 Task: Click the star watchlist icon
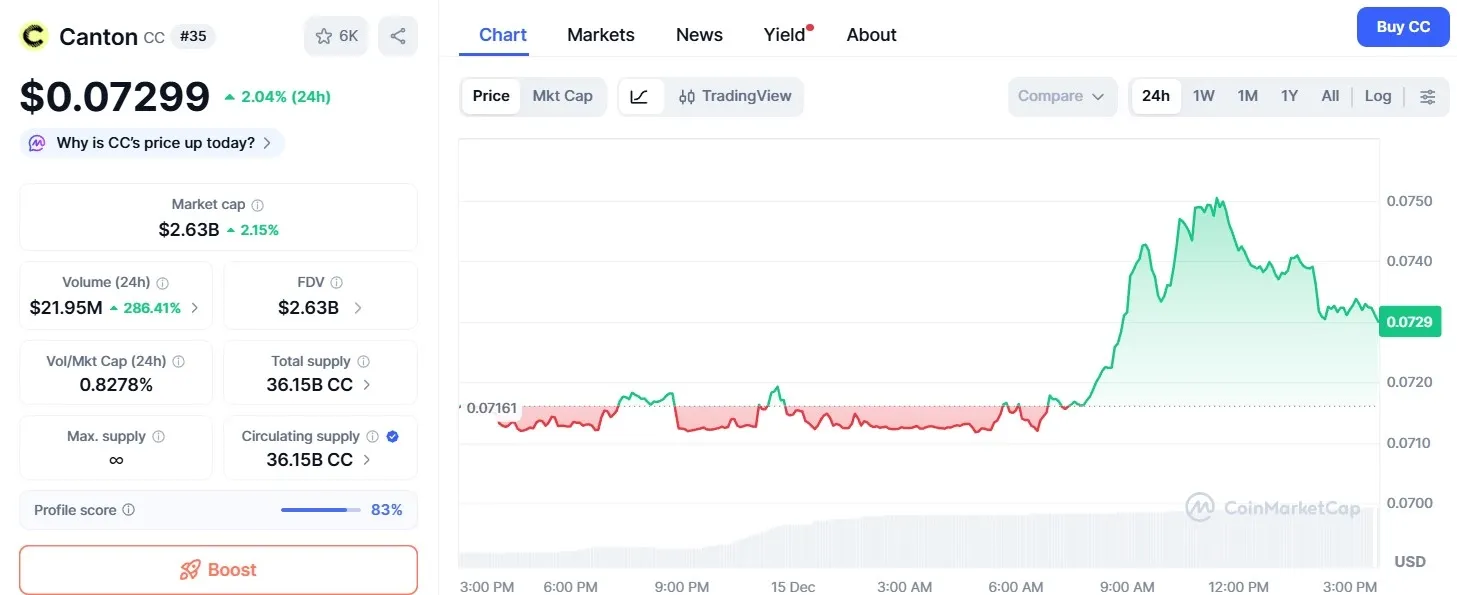tap(324, 36)
